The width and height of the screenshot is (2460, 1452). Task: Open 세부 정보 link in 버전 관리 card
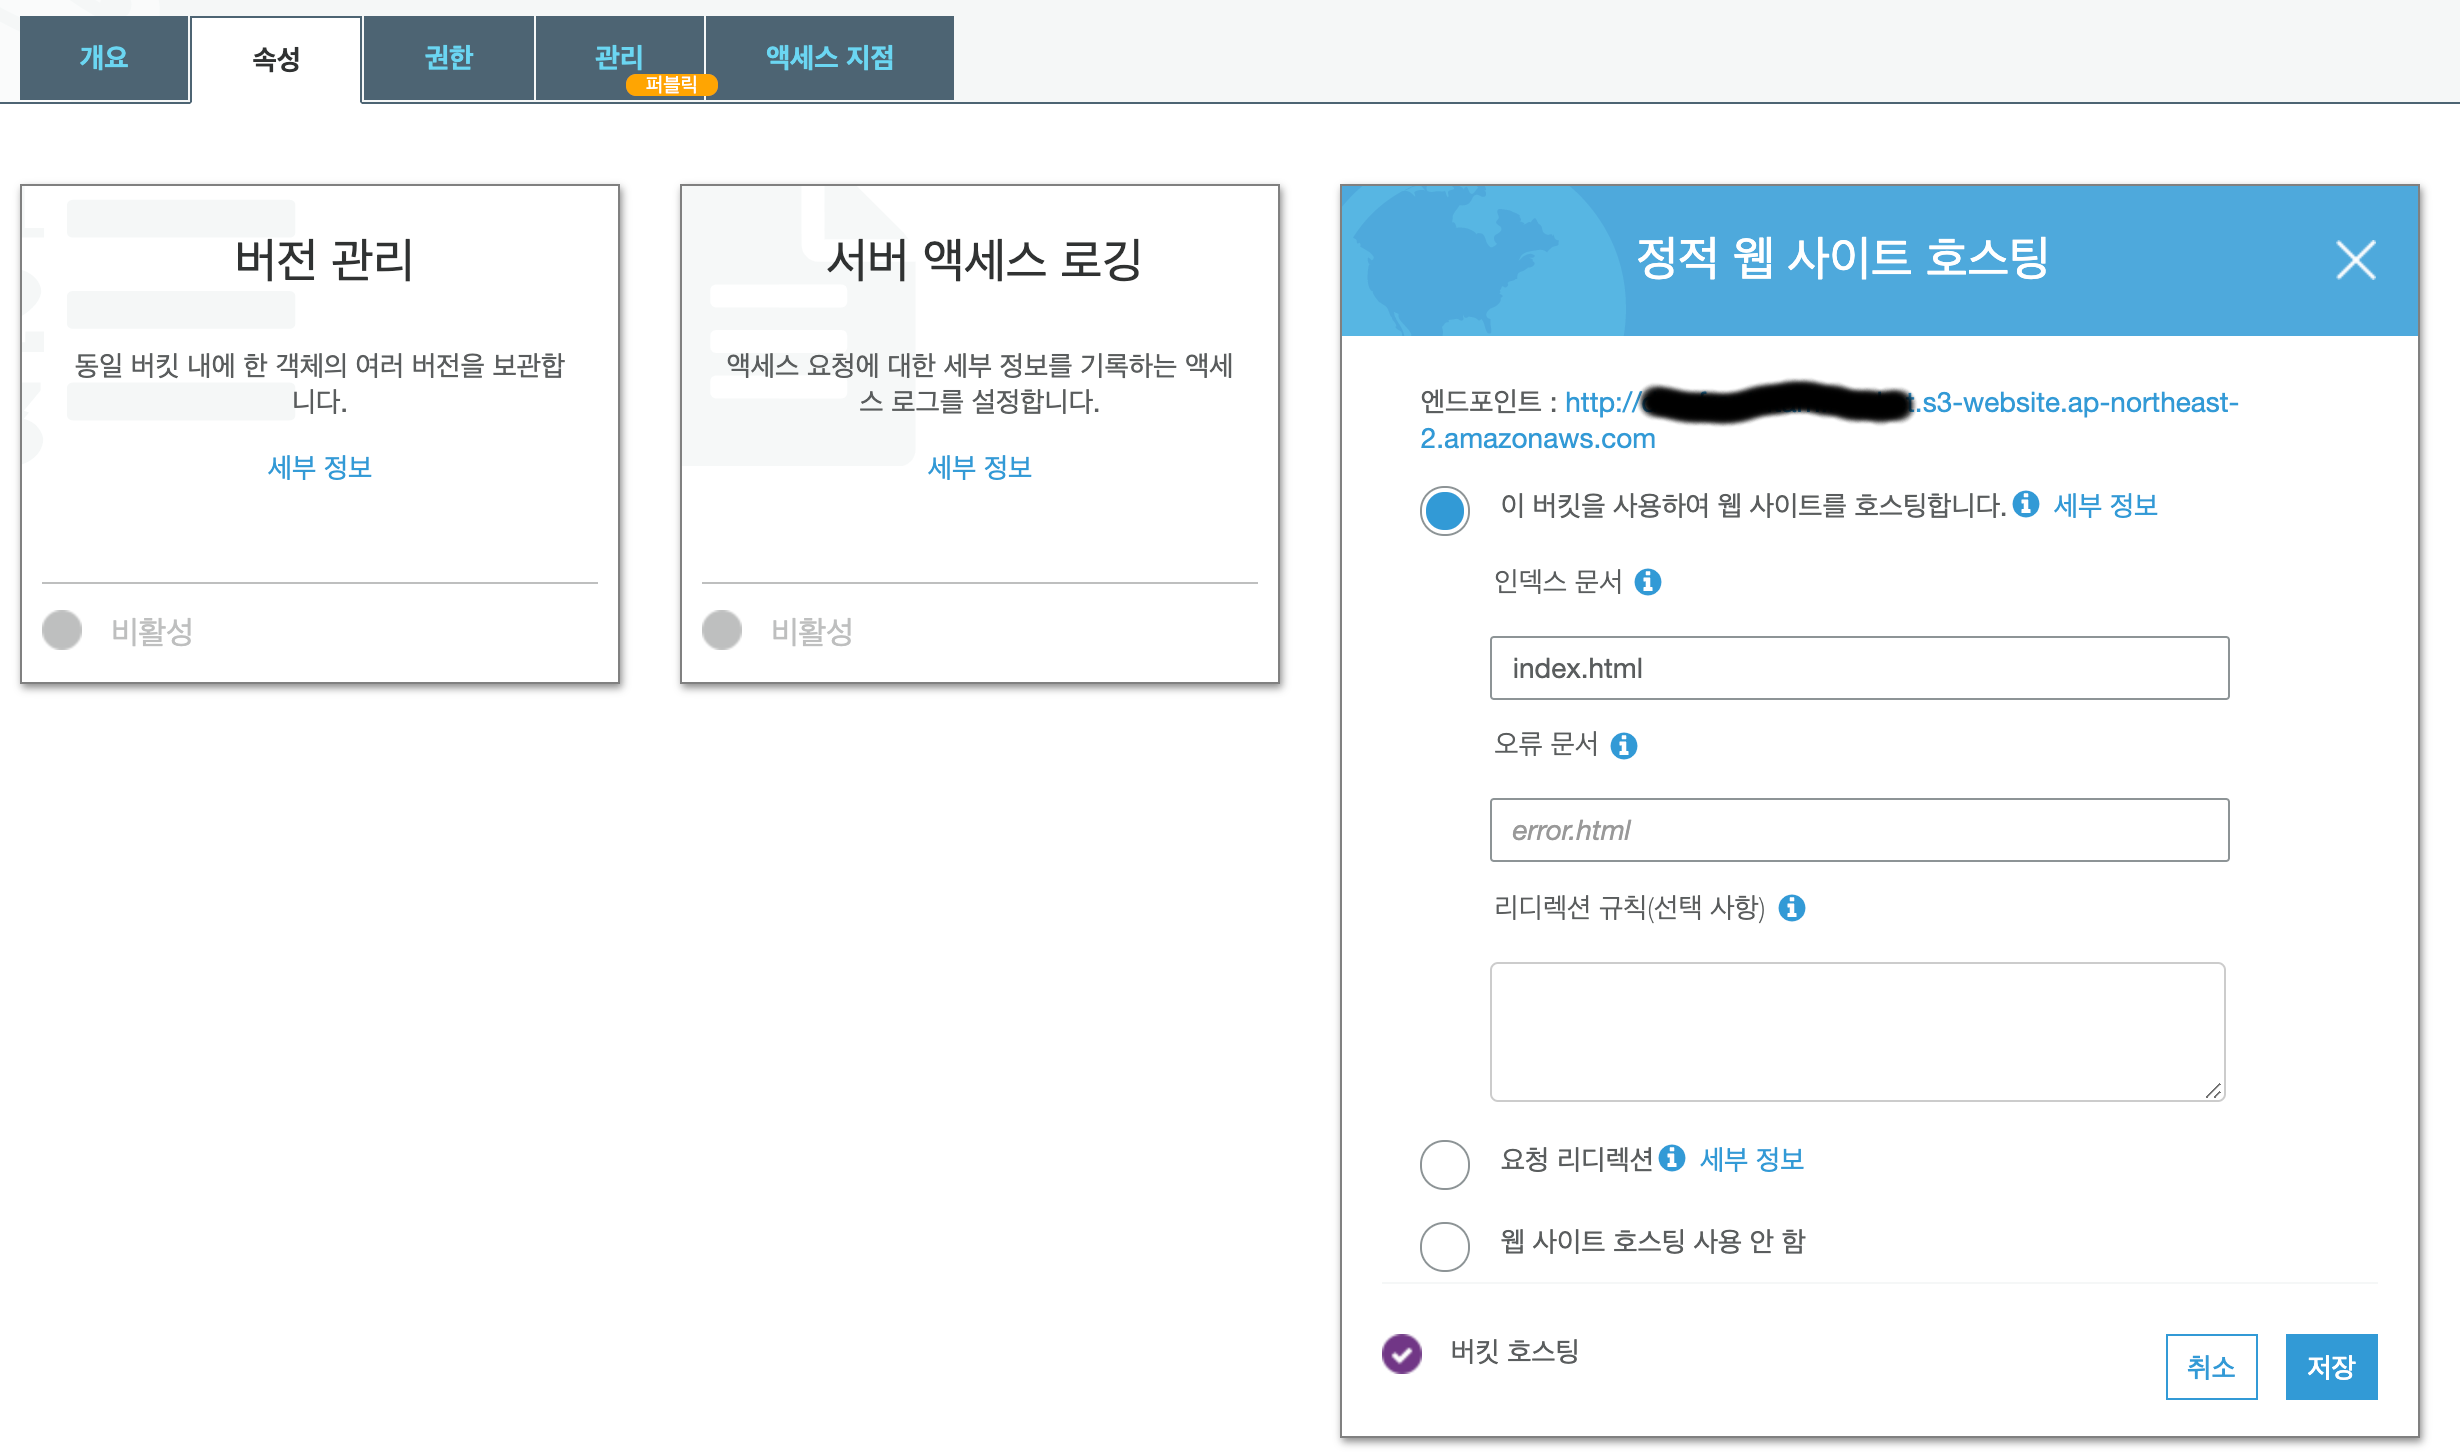(x=320, y=467)
